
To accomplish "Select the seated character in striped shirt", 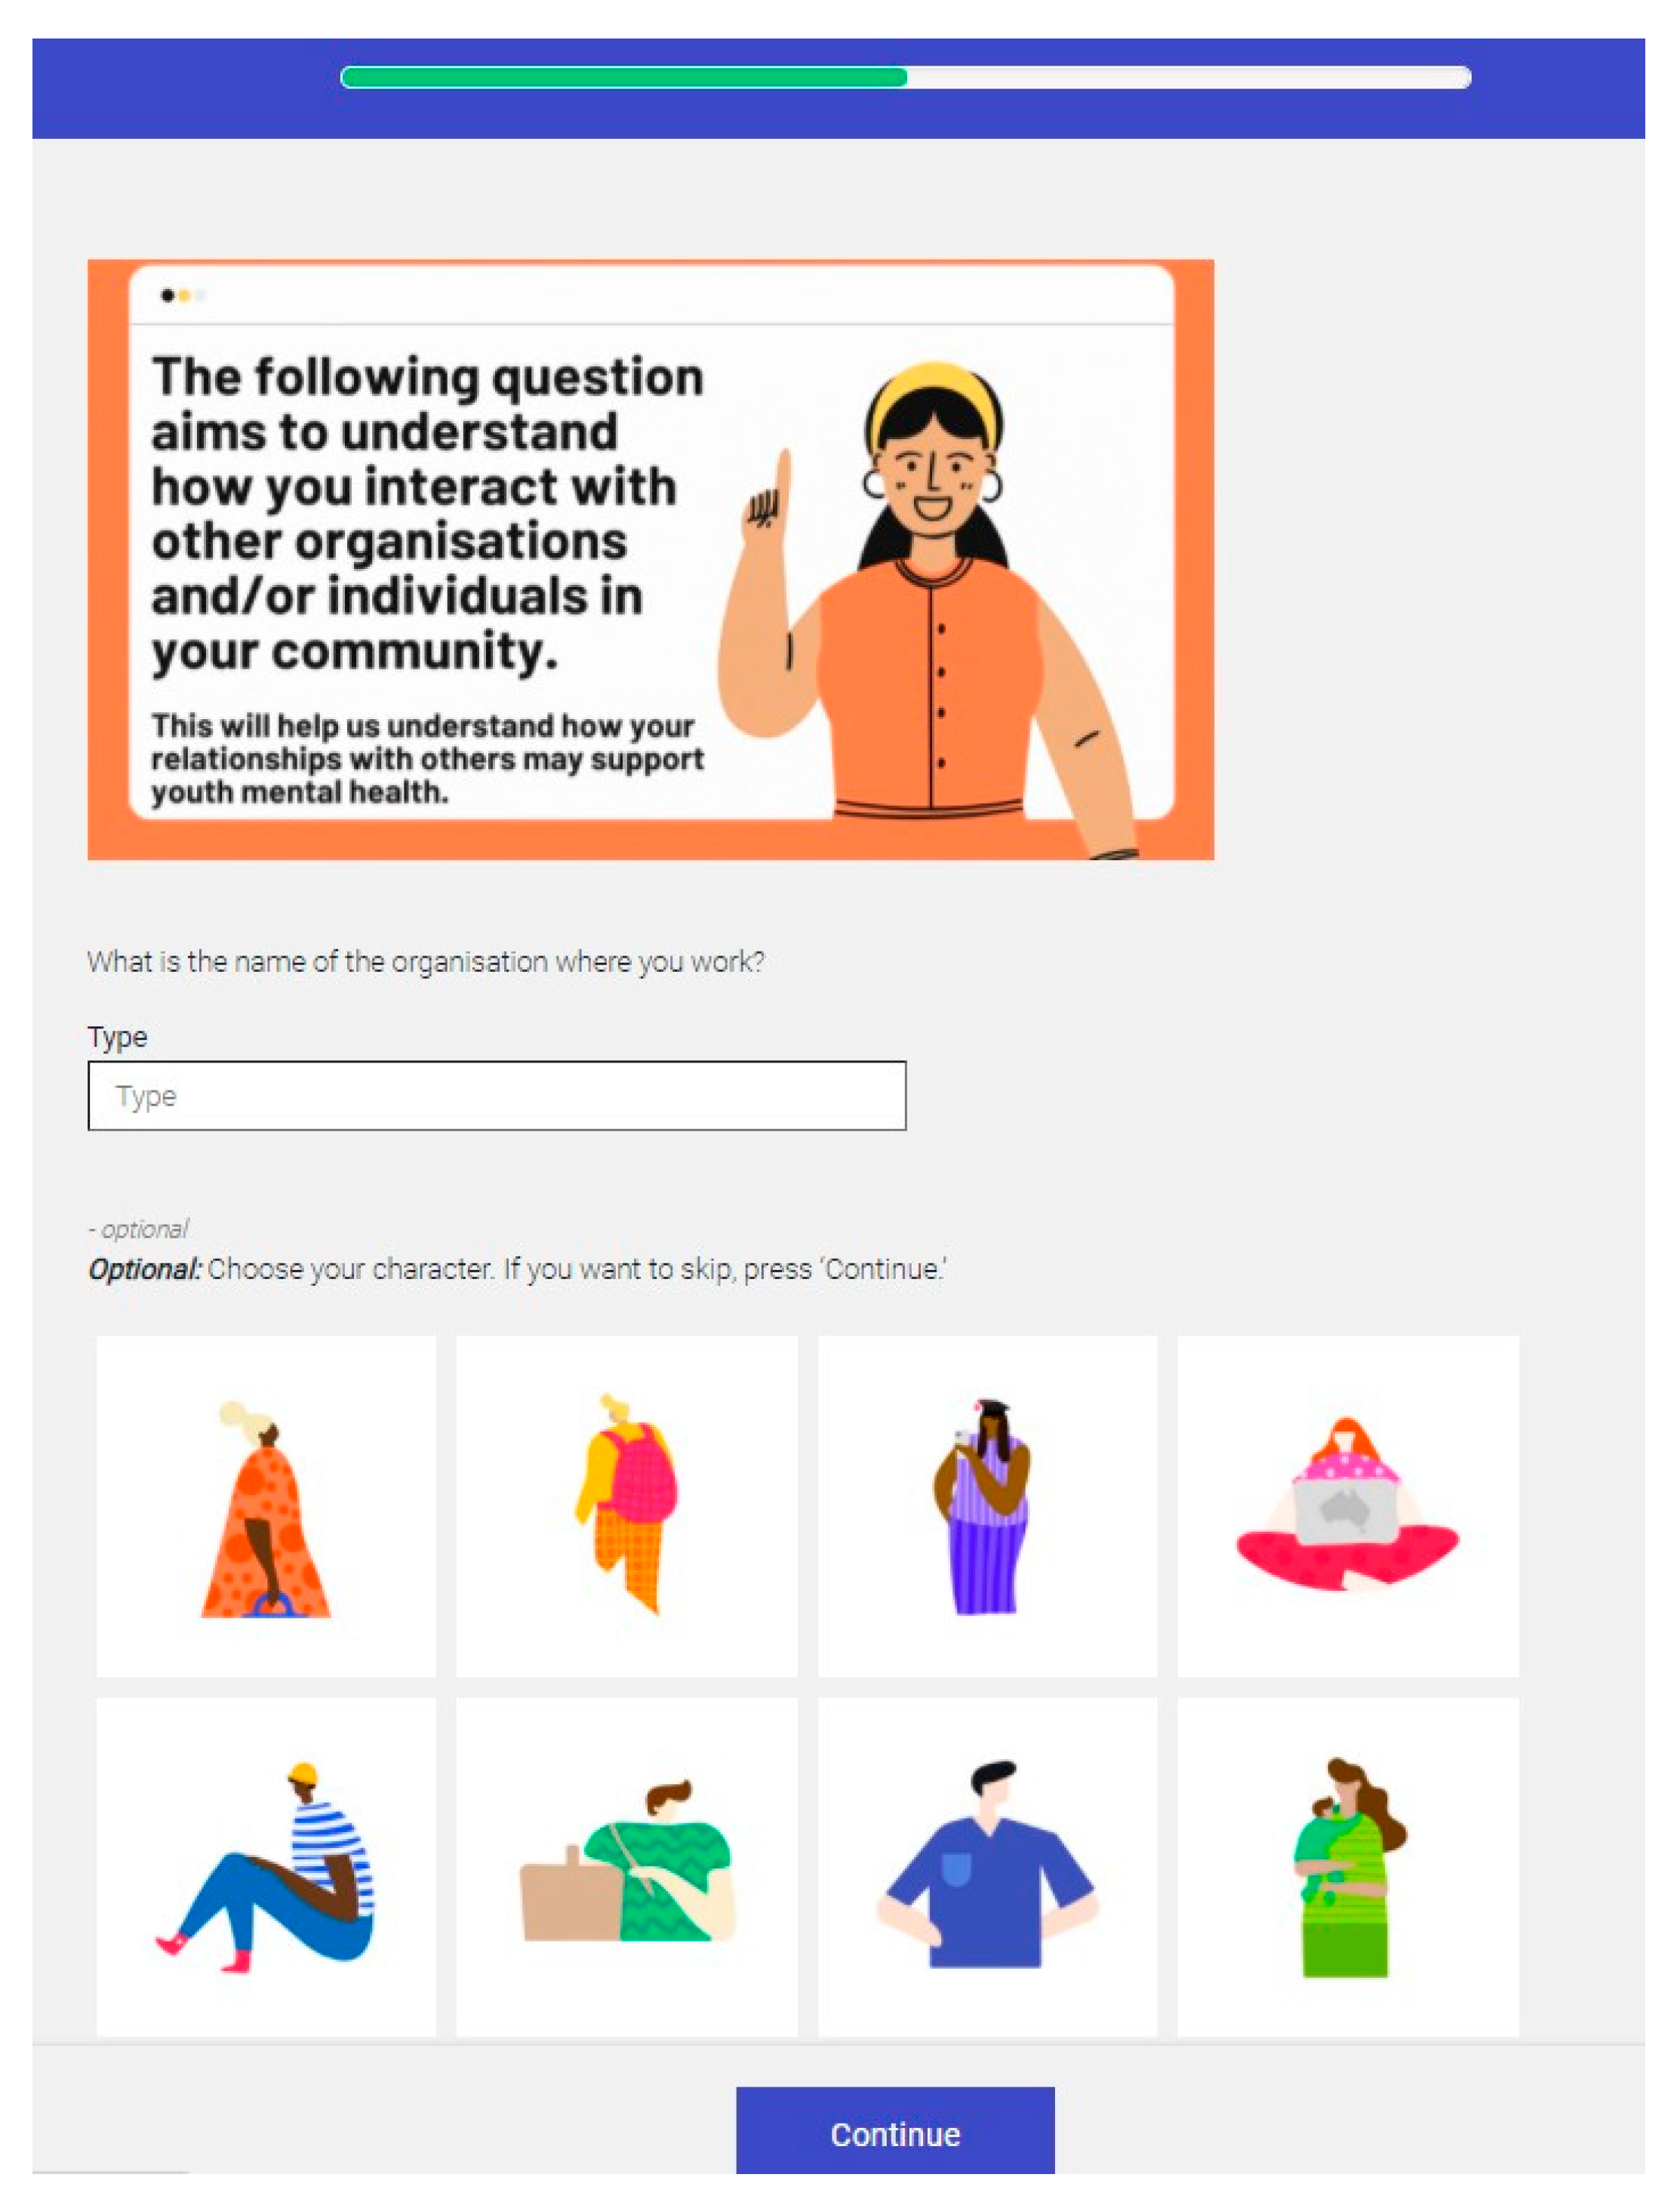I will [x=266, y=1866].
